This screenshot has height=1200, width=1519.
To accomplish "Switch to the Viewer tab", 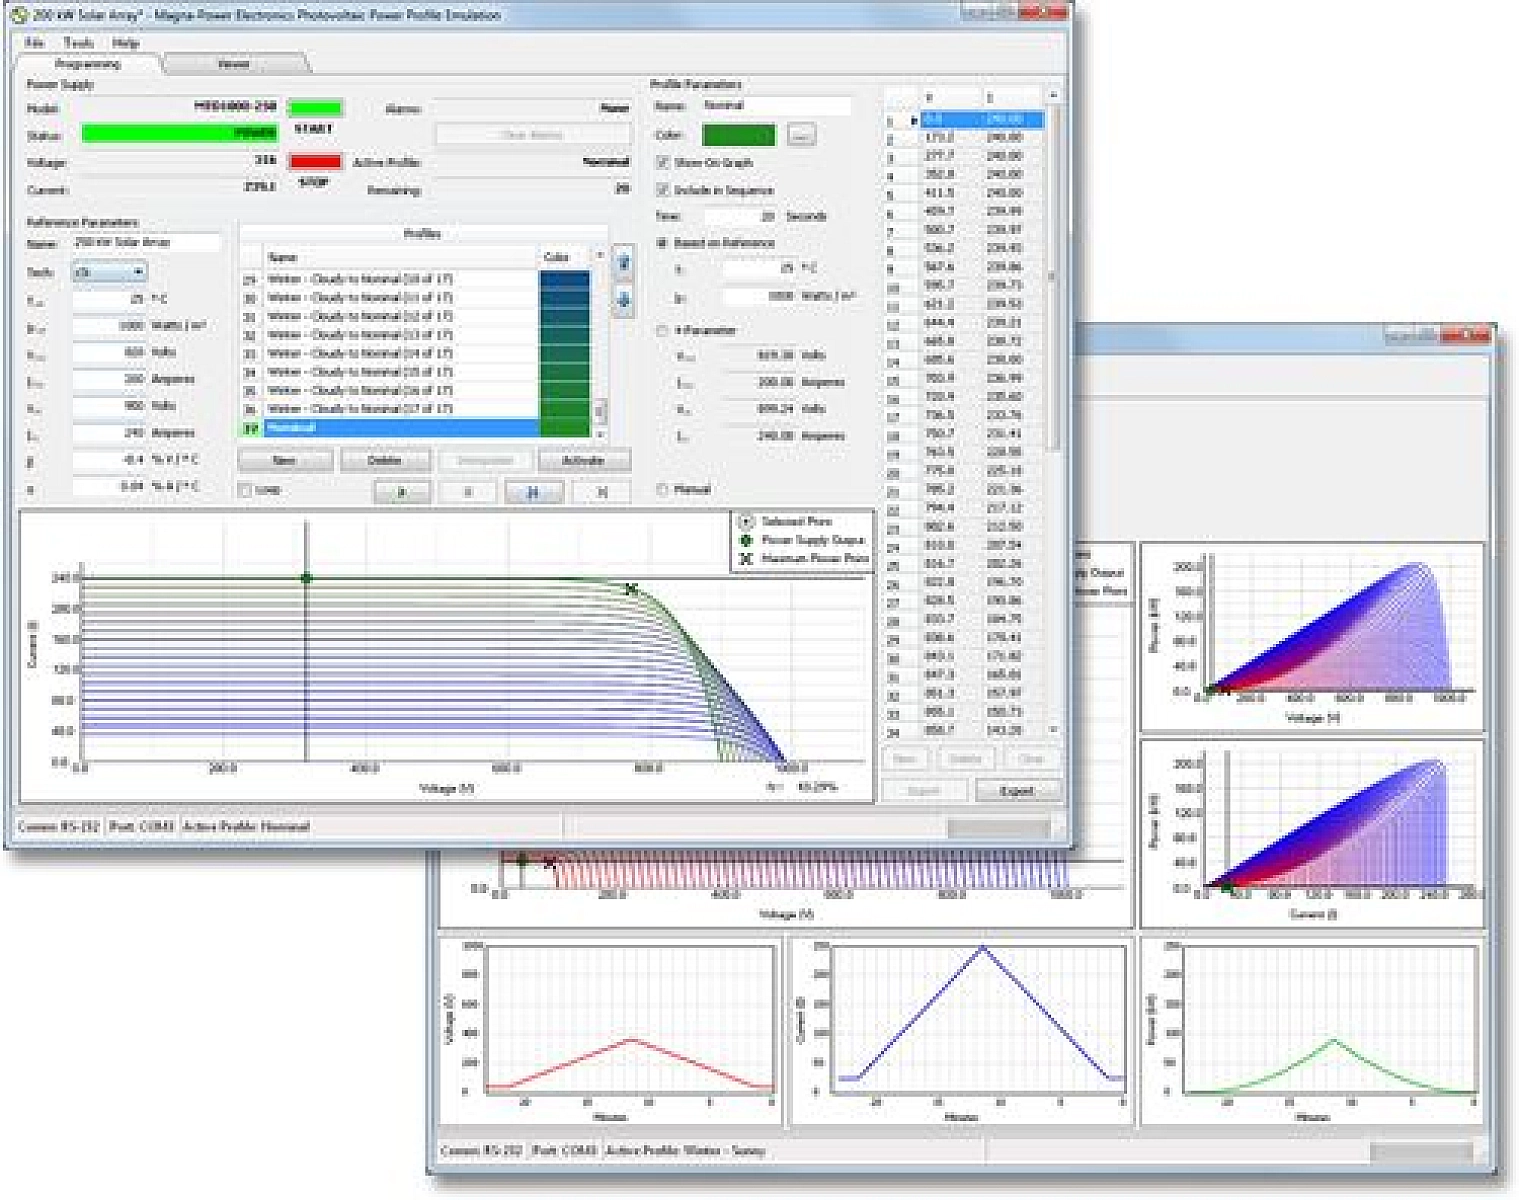I will 233,64.
